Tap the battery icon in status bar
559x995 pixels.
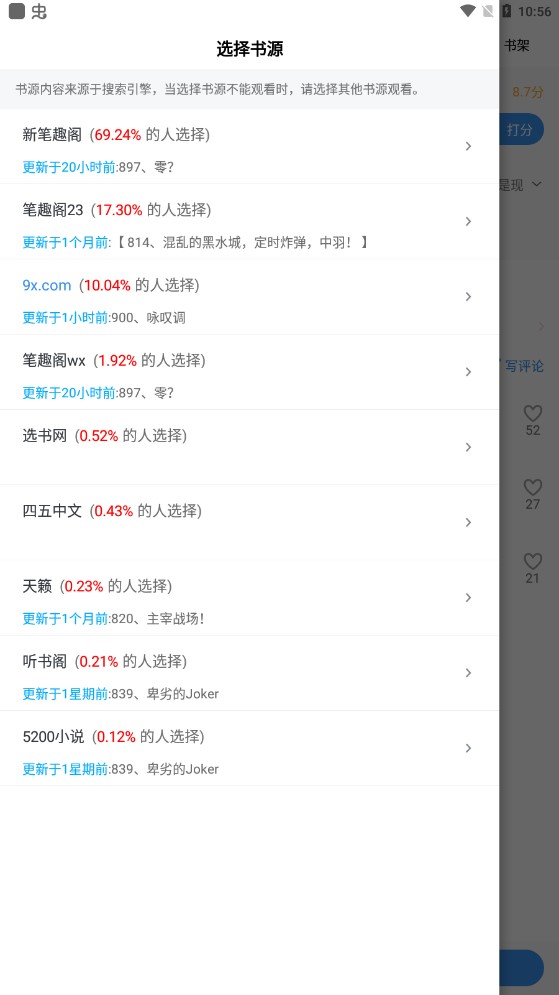506,11
